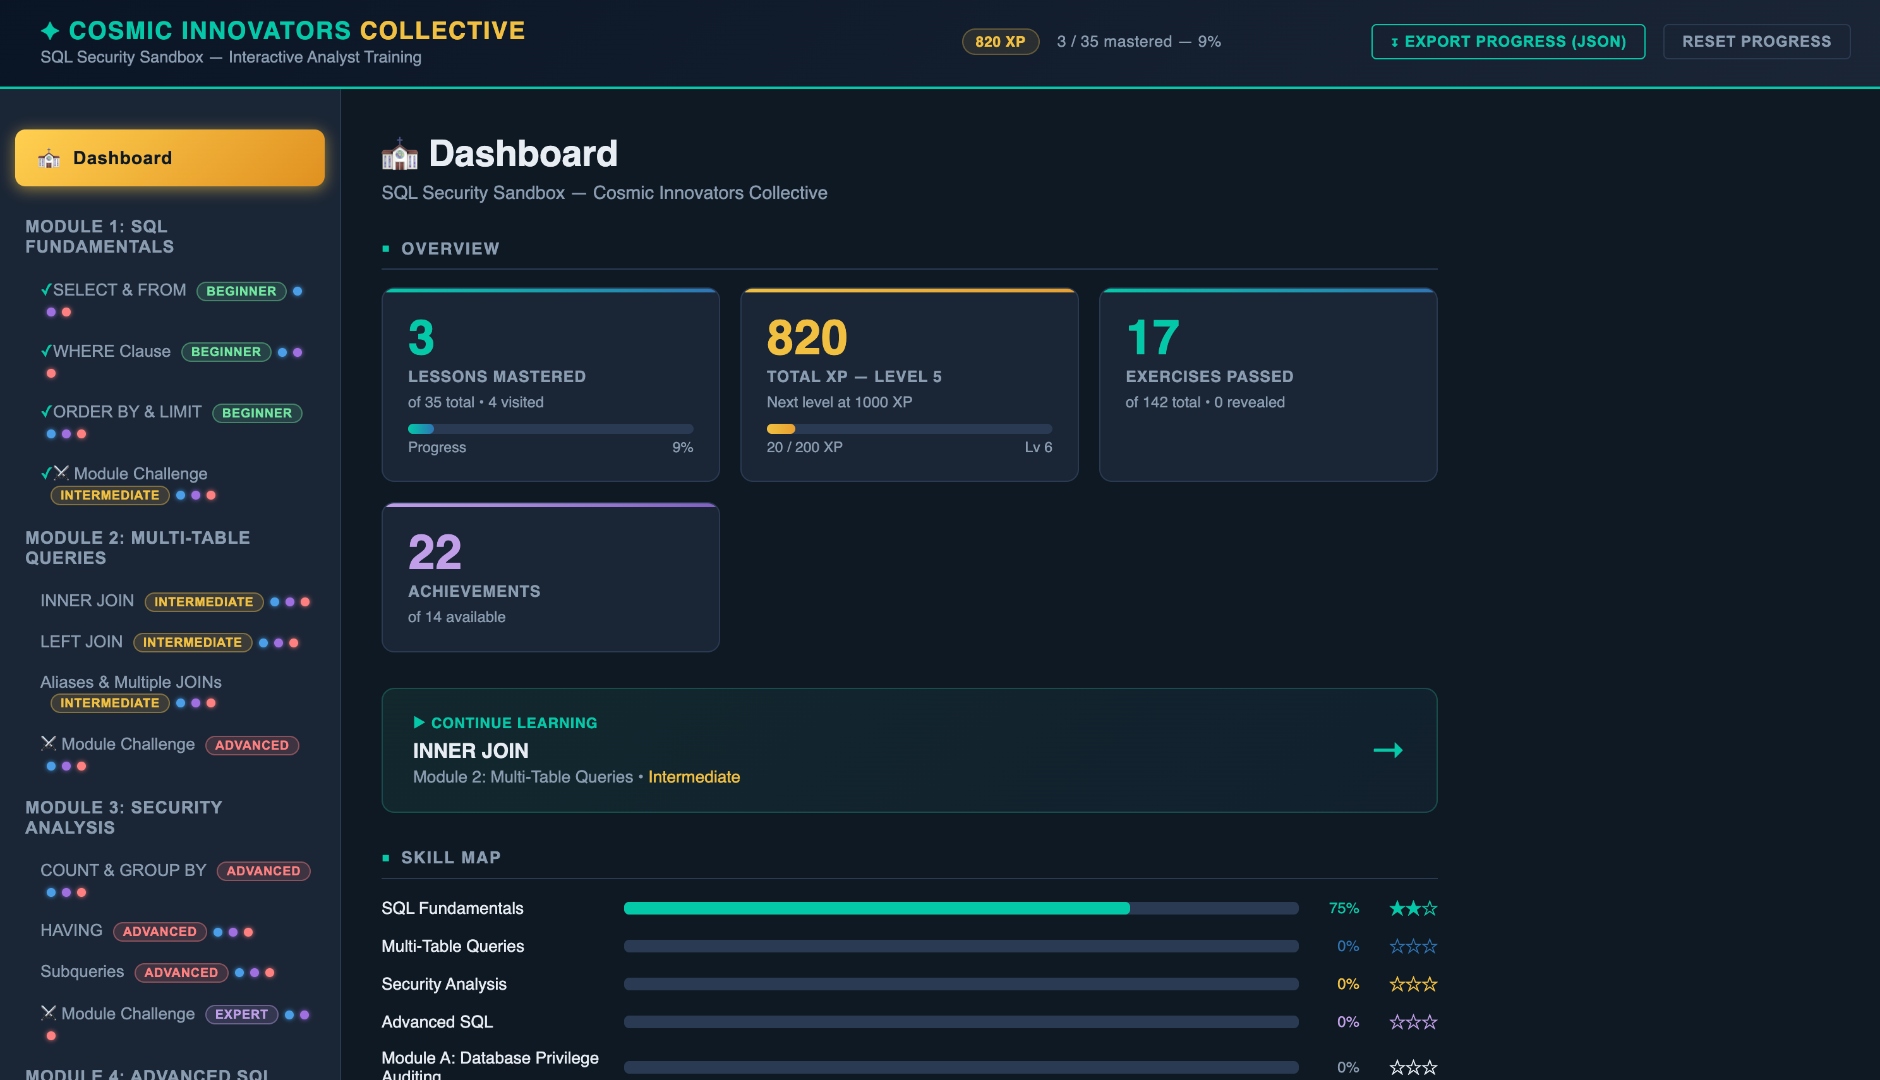Click the SQL Fundamentals skill progress bar

coord(961,908)
